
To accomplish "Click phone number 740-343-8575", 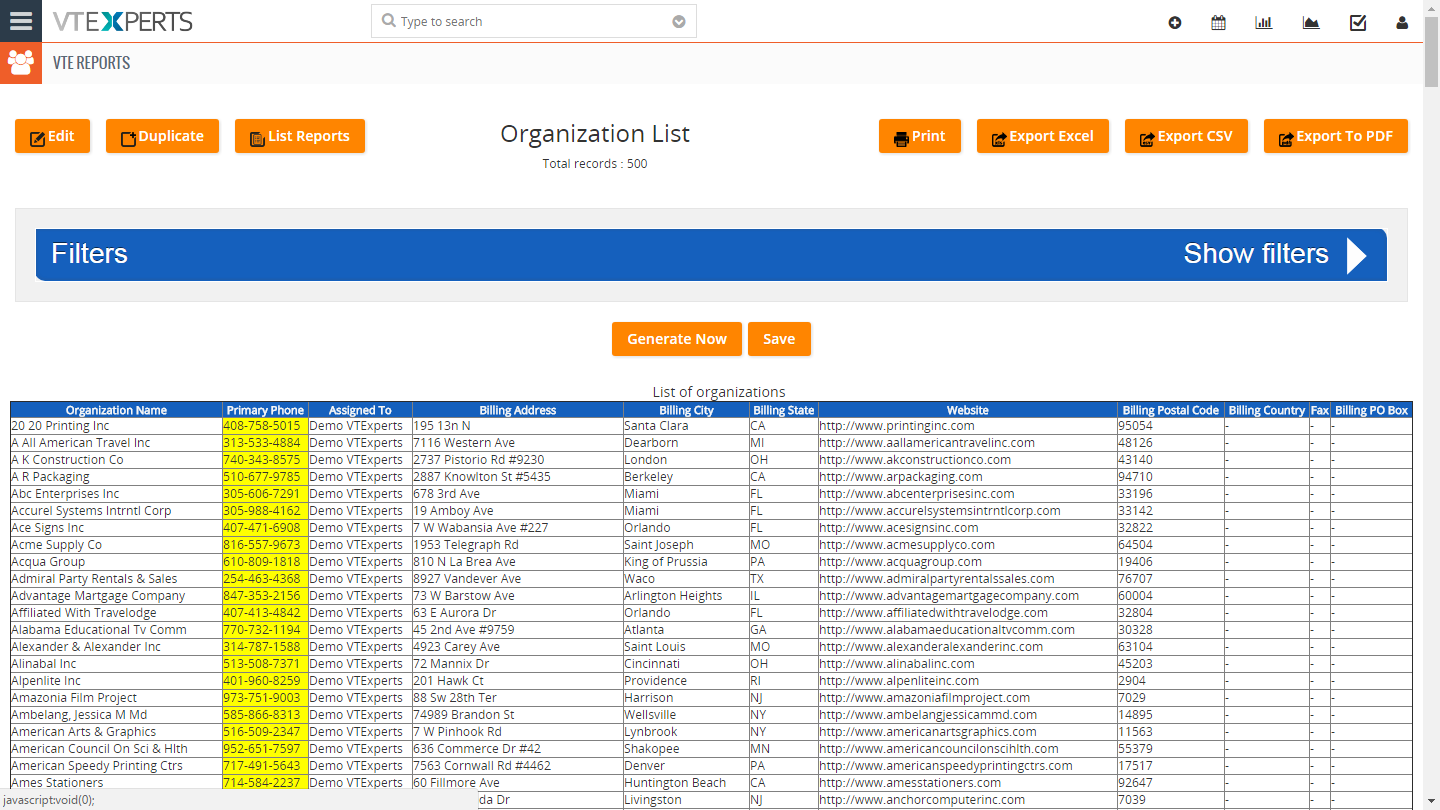I will (x=262, y=460).
